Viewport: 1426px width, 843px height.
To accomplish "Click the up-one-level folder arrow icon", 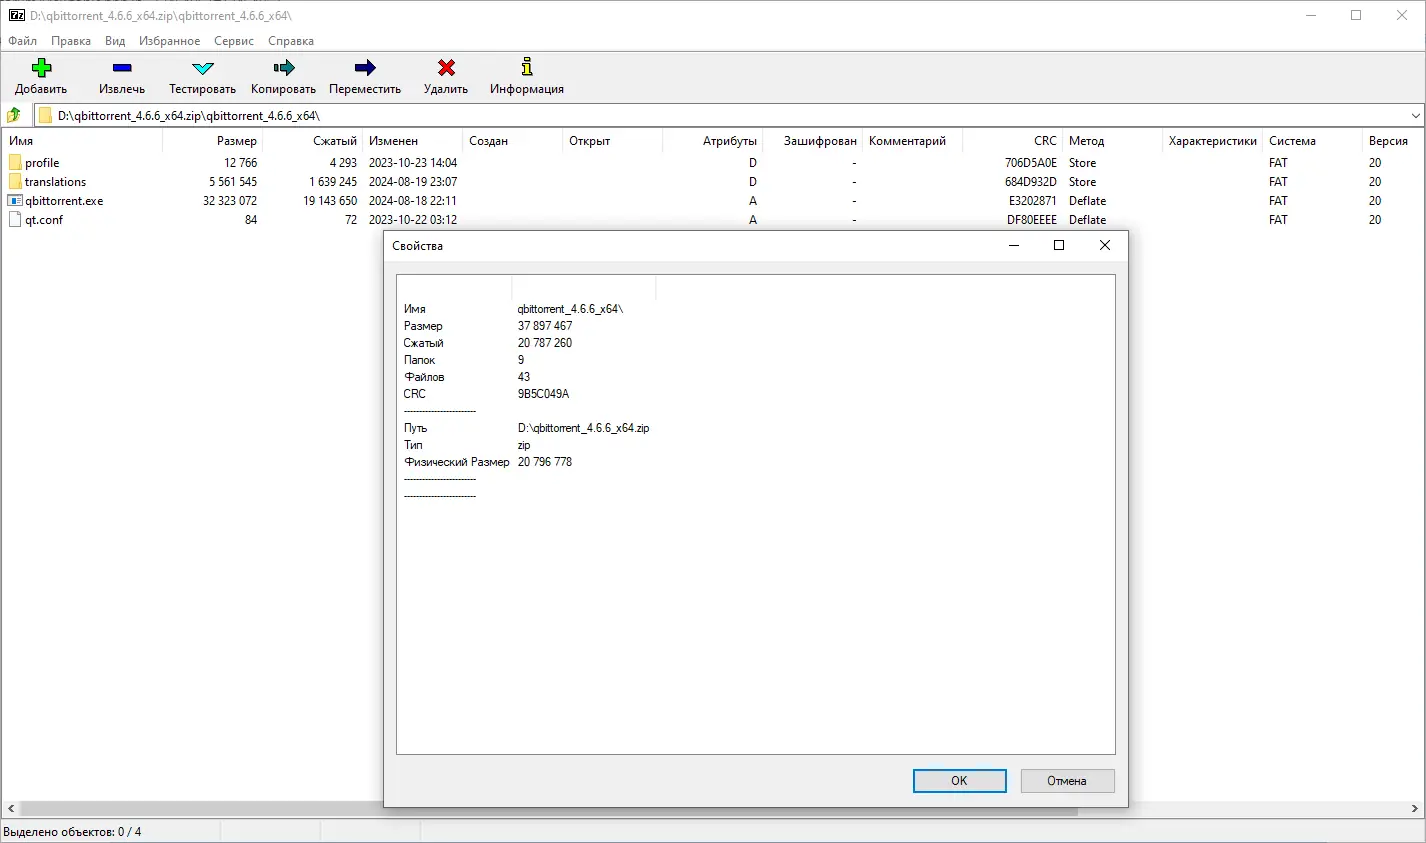I will tap(13, 114).
